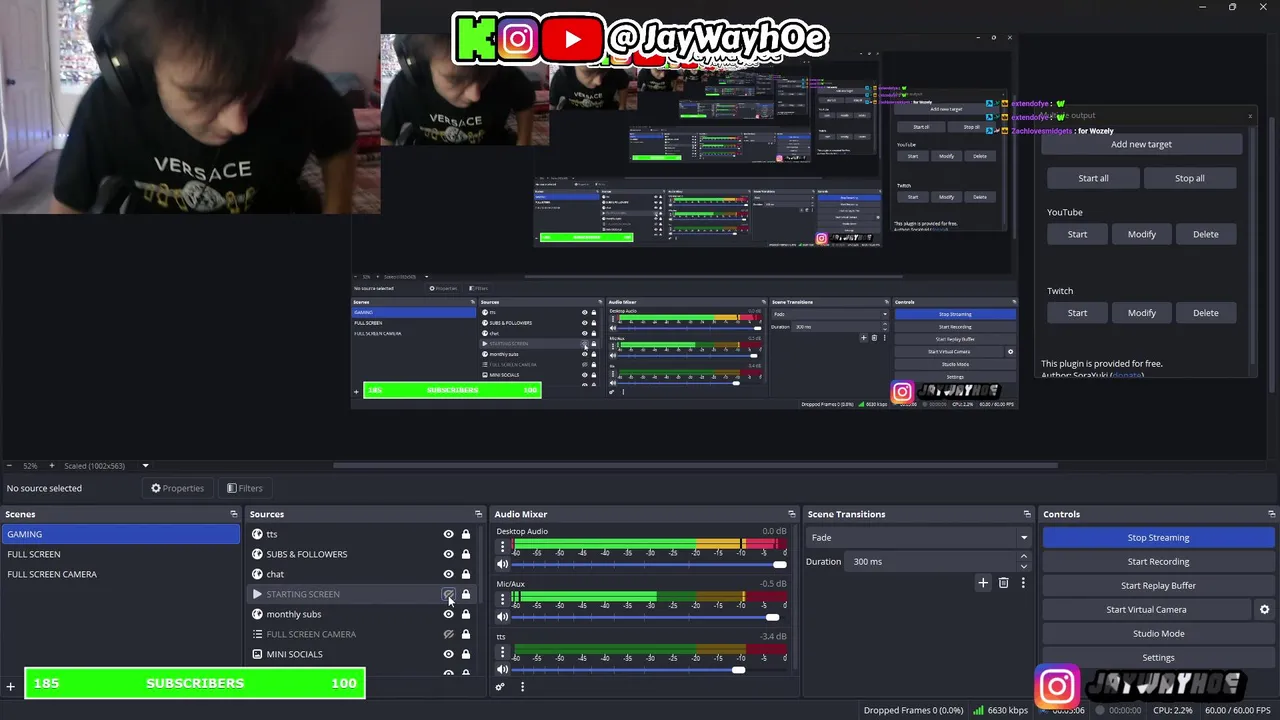
Task: Increase transition duration with up arrow
Action: point(1023,557)
